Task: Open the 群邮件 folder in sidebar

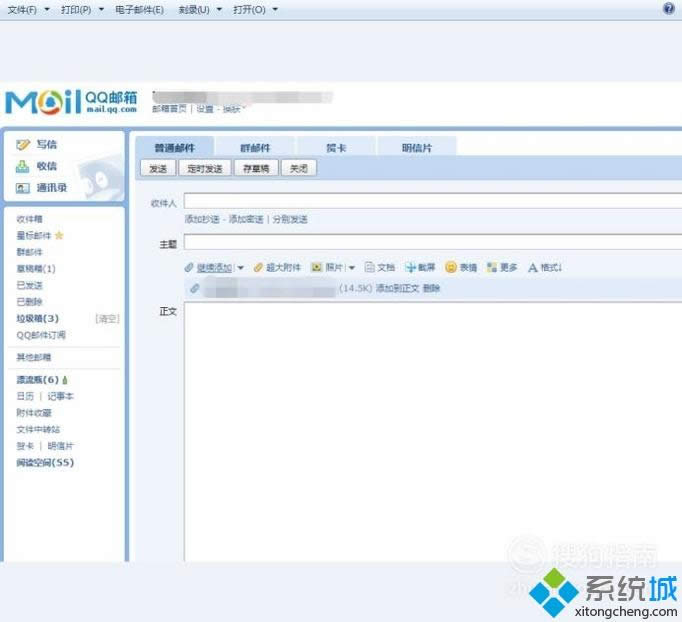Action: pyautogui.click(x=30, y=252)
